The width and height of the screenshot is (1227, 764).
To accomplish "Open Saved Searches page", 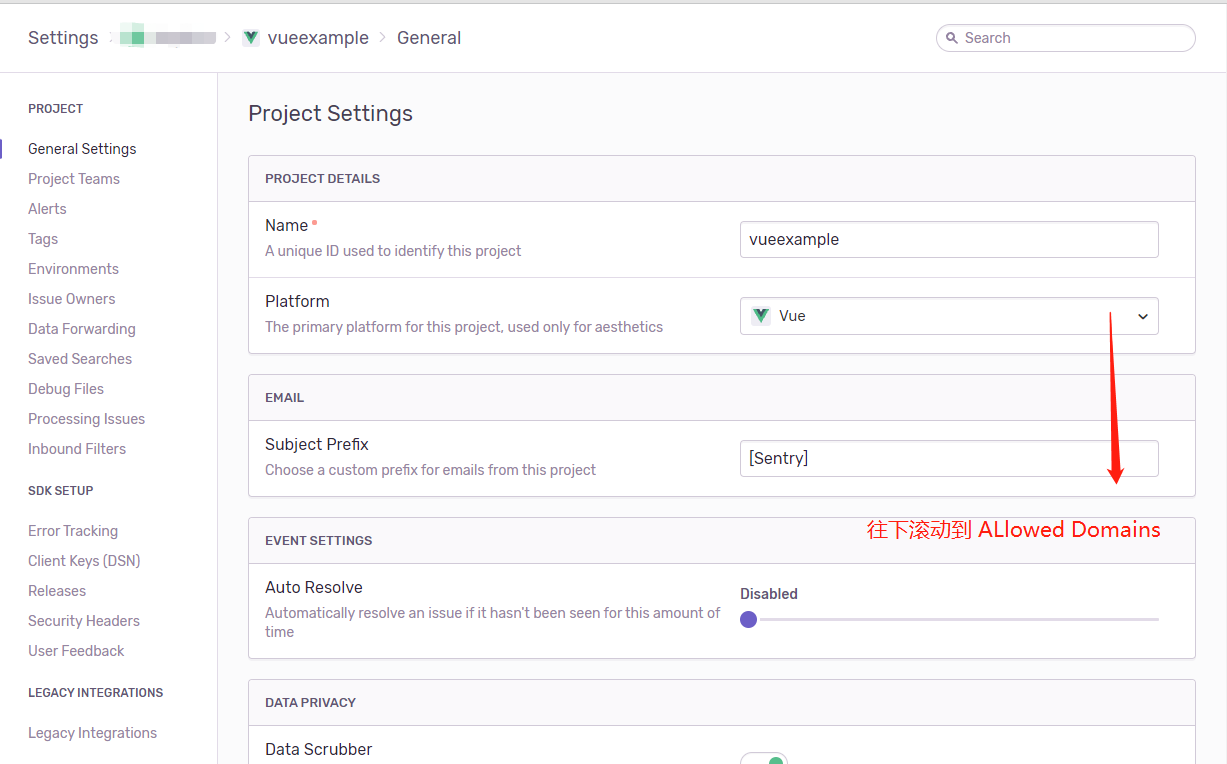I will coord(80,359).
